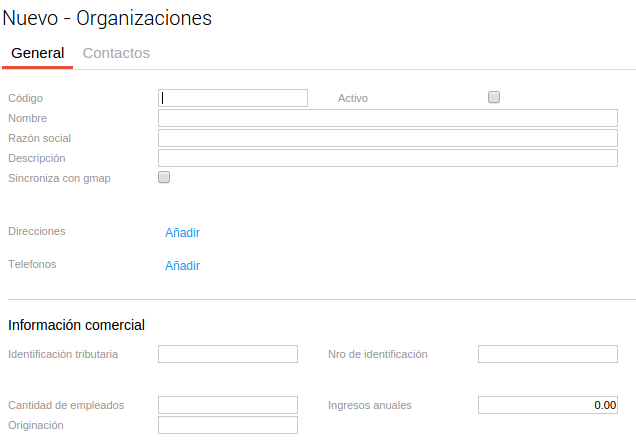
Task: Click the Descripción label text
Action: point(37,158)
